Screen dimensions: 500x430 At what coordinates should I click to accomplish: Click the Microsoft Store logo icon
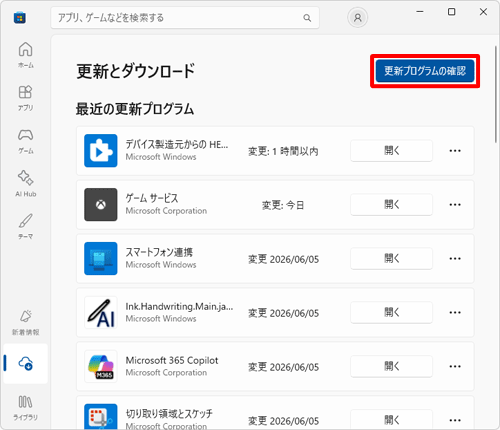point(20,17)
